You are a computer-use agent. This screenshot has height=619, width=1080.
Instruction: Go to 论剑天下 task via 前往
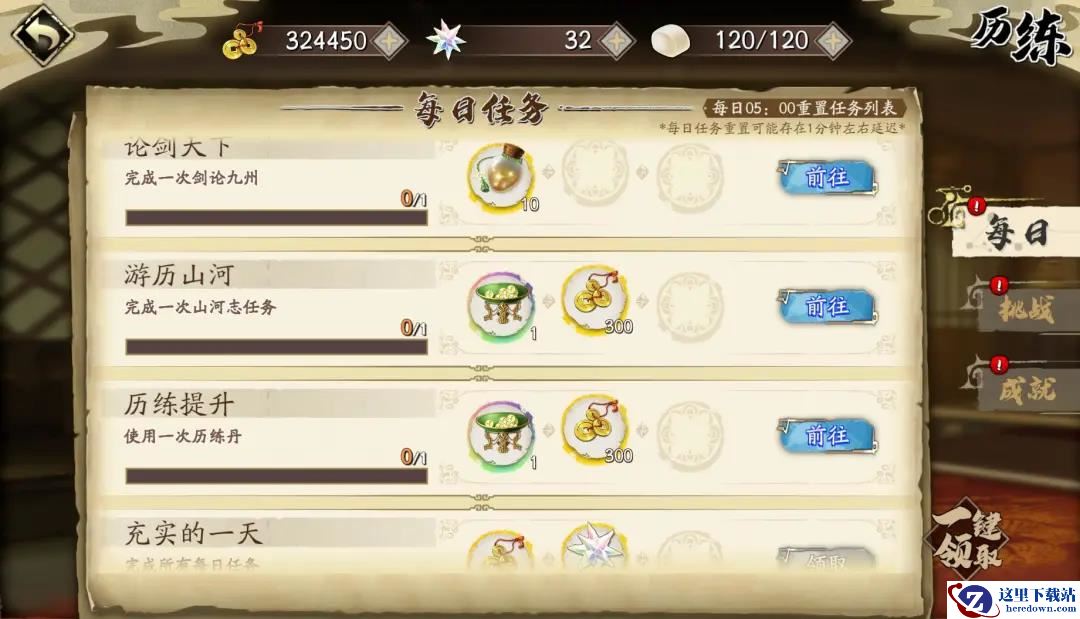coord(827,178)
